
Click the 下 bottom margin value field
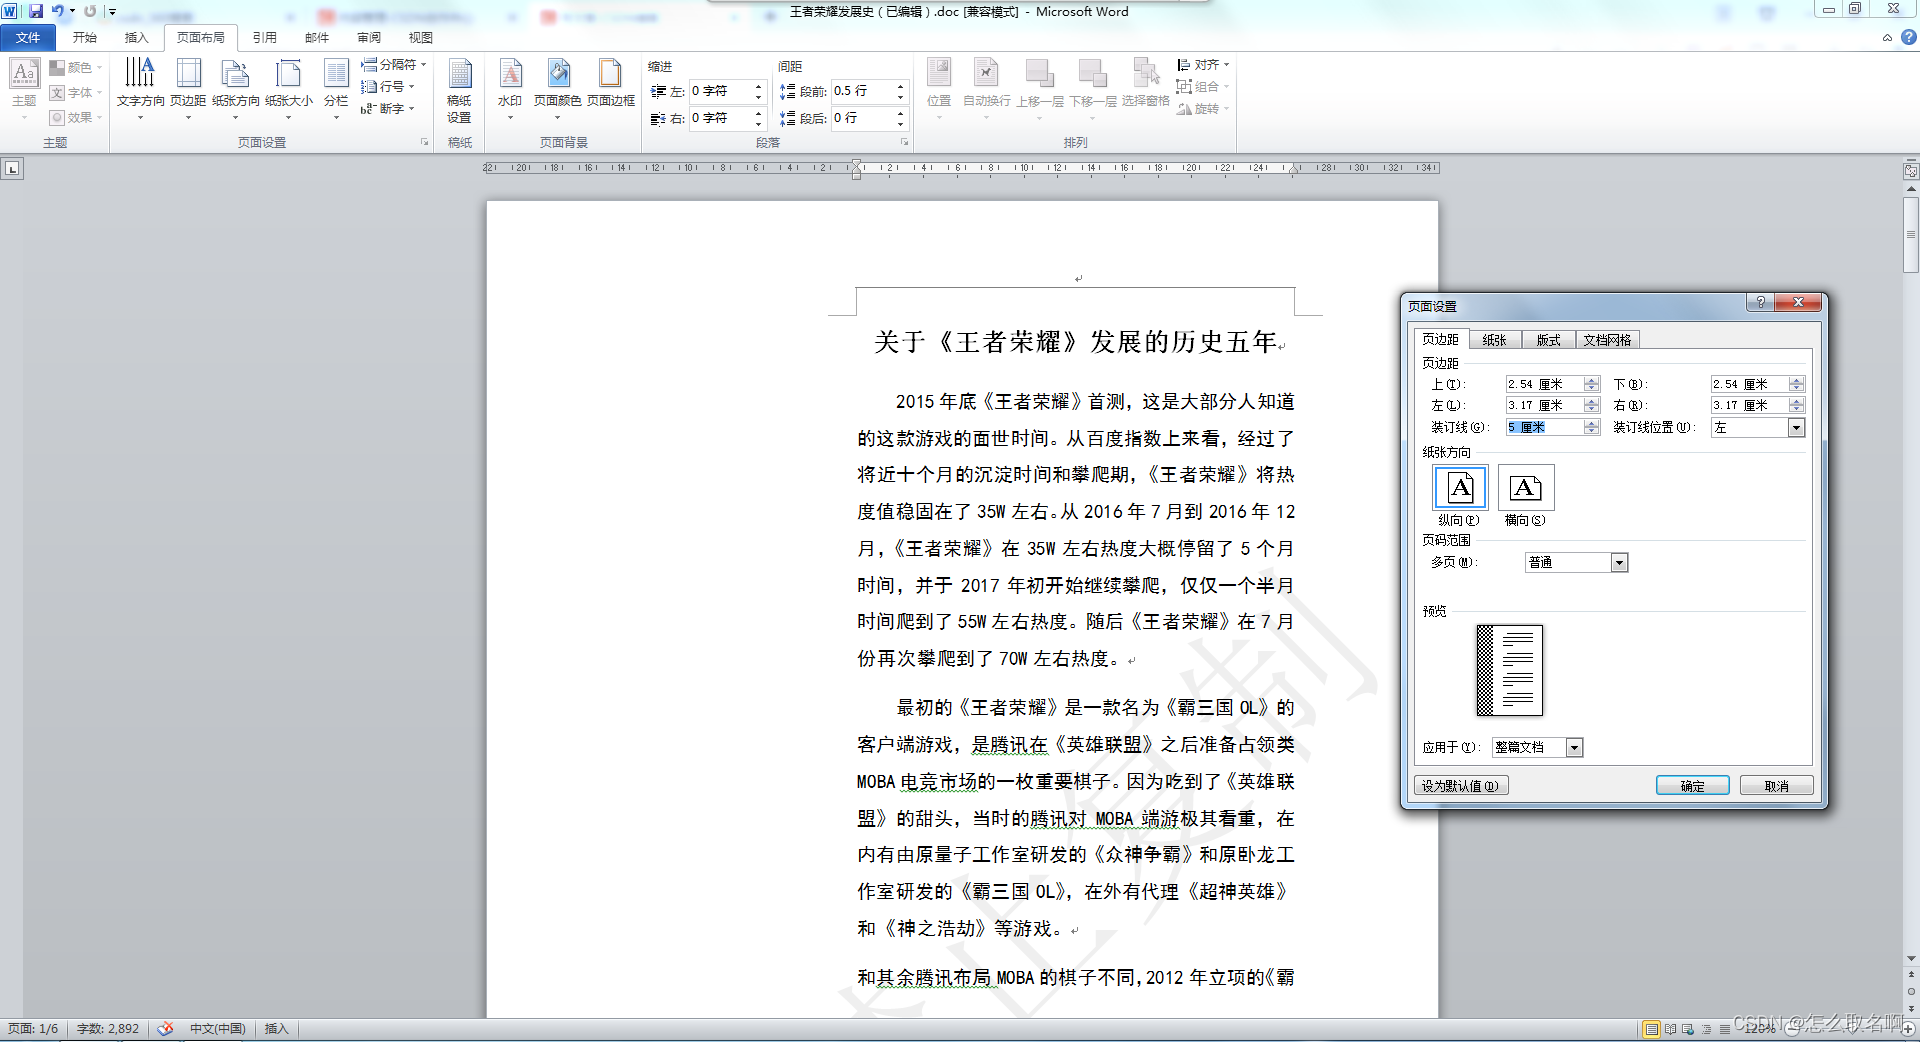[x=1749, y=384]
